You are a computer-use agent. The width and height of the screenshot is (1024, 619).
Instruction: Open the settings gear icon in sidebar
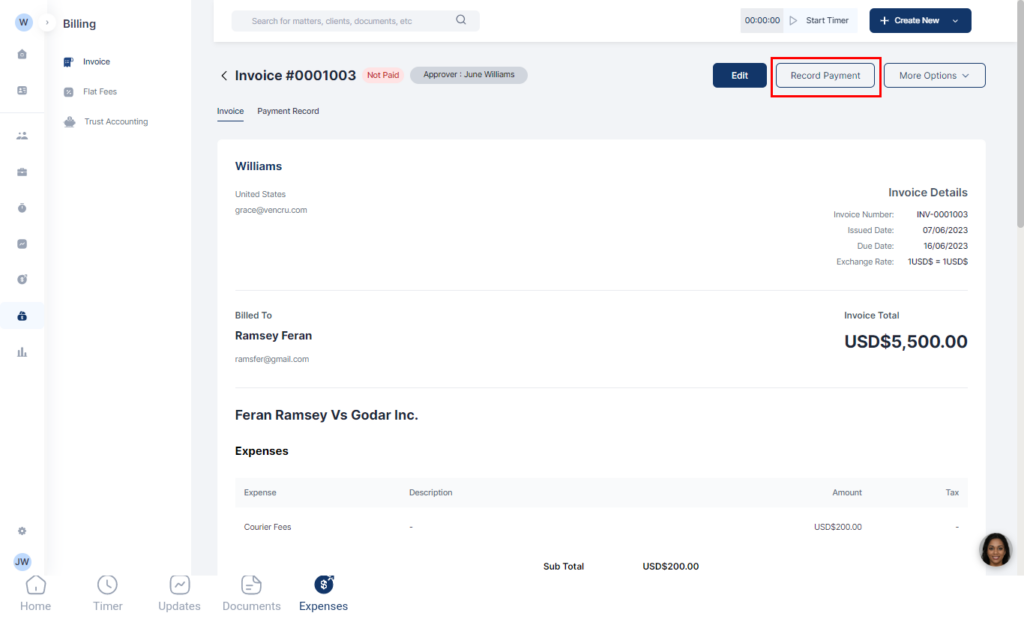pos(22,531)
